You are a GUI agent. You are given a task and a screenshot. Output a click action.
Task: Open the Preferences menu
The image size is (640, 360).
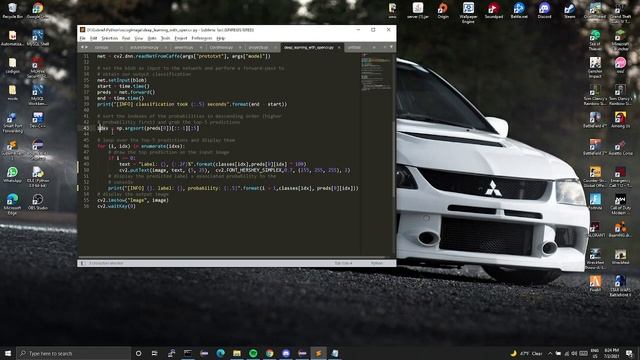click(x=202, y=38)
